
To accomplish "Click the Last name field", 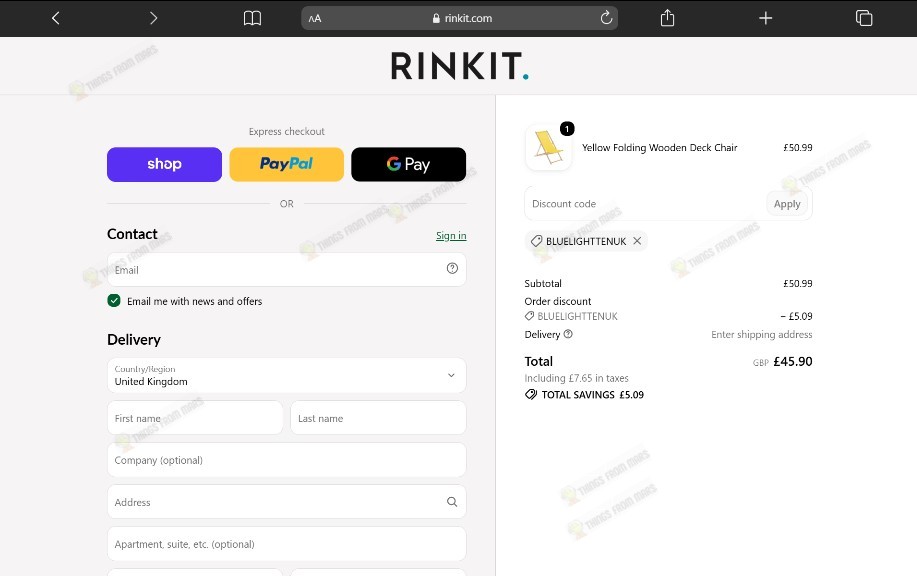I will click(378, 418).
